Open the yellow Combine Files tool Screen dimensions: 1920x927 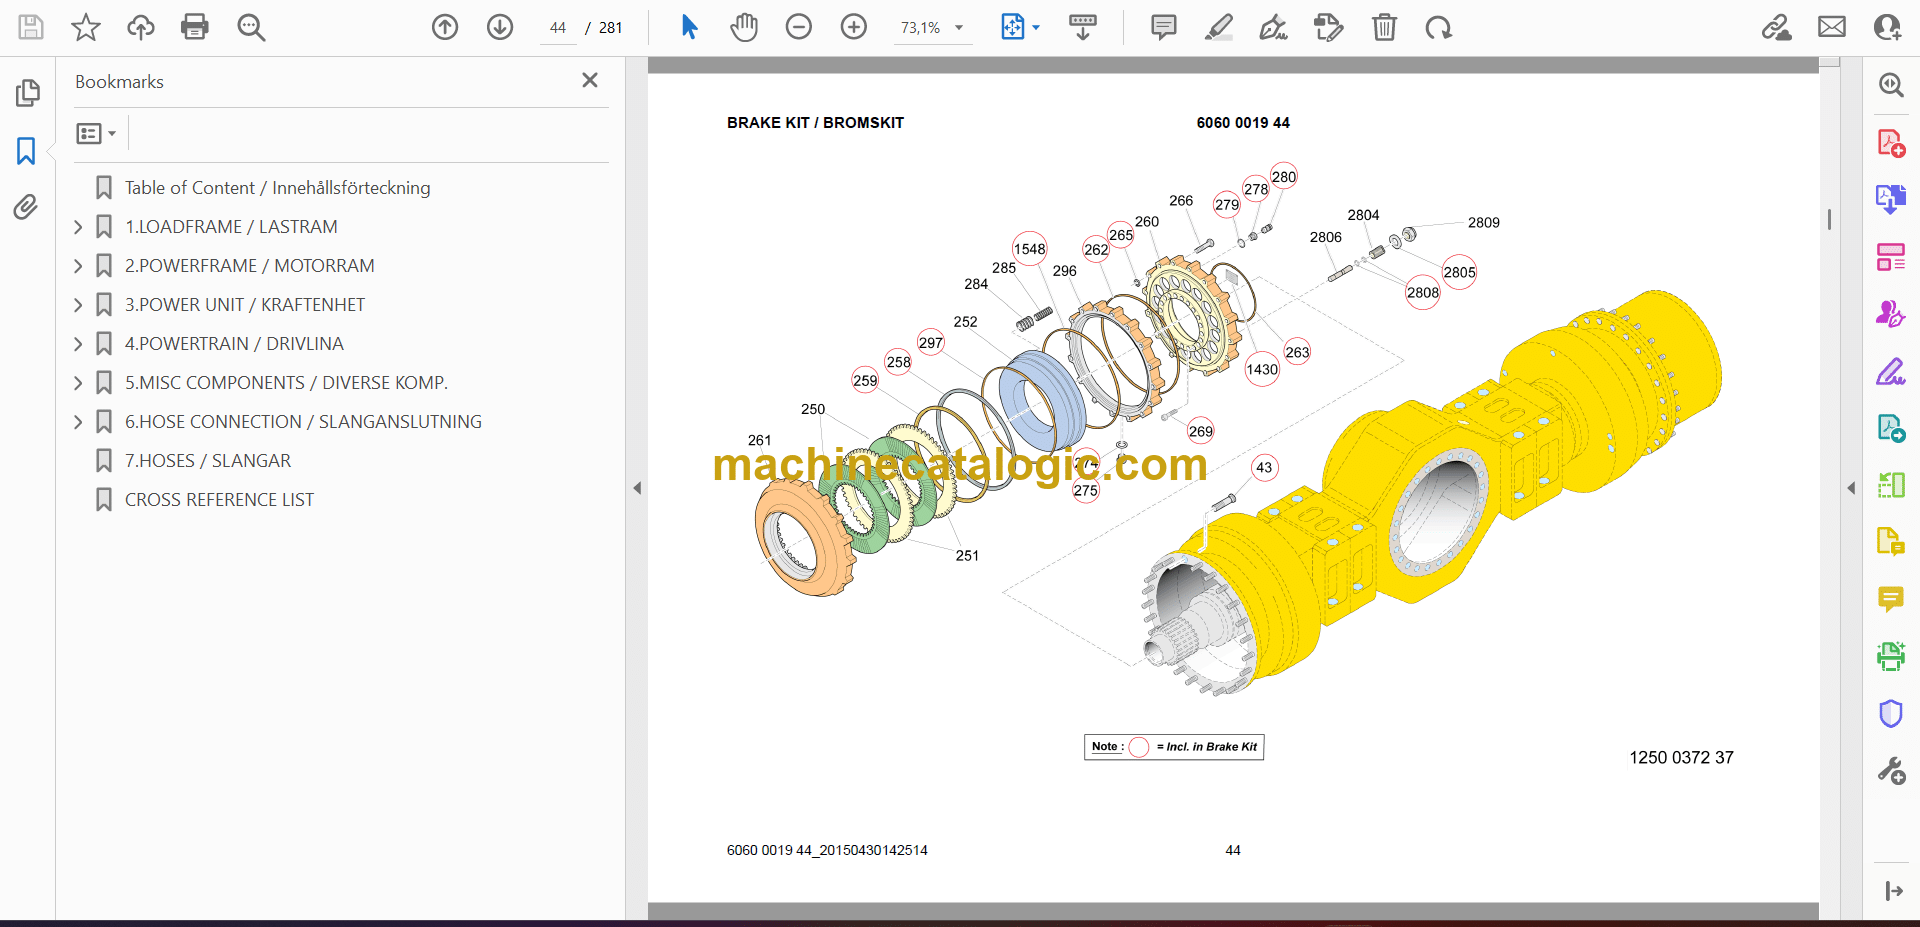[x=1890, y=542]
